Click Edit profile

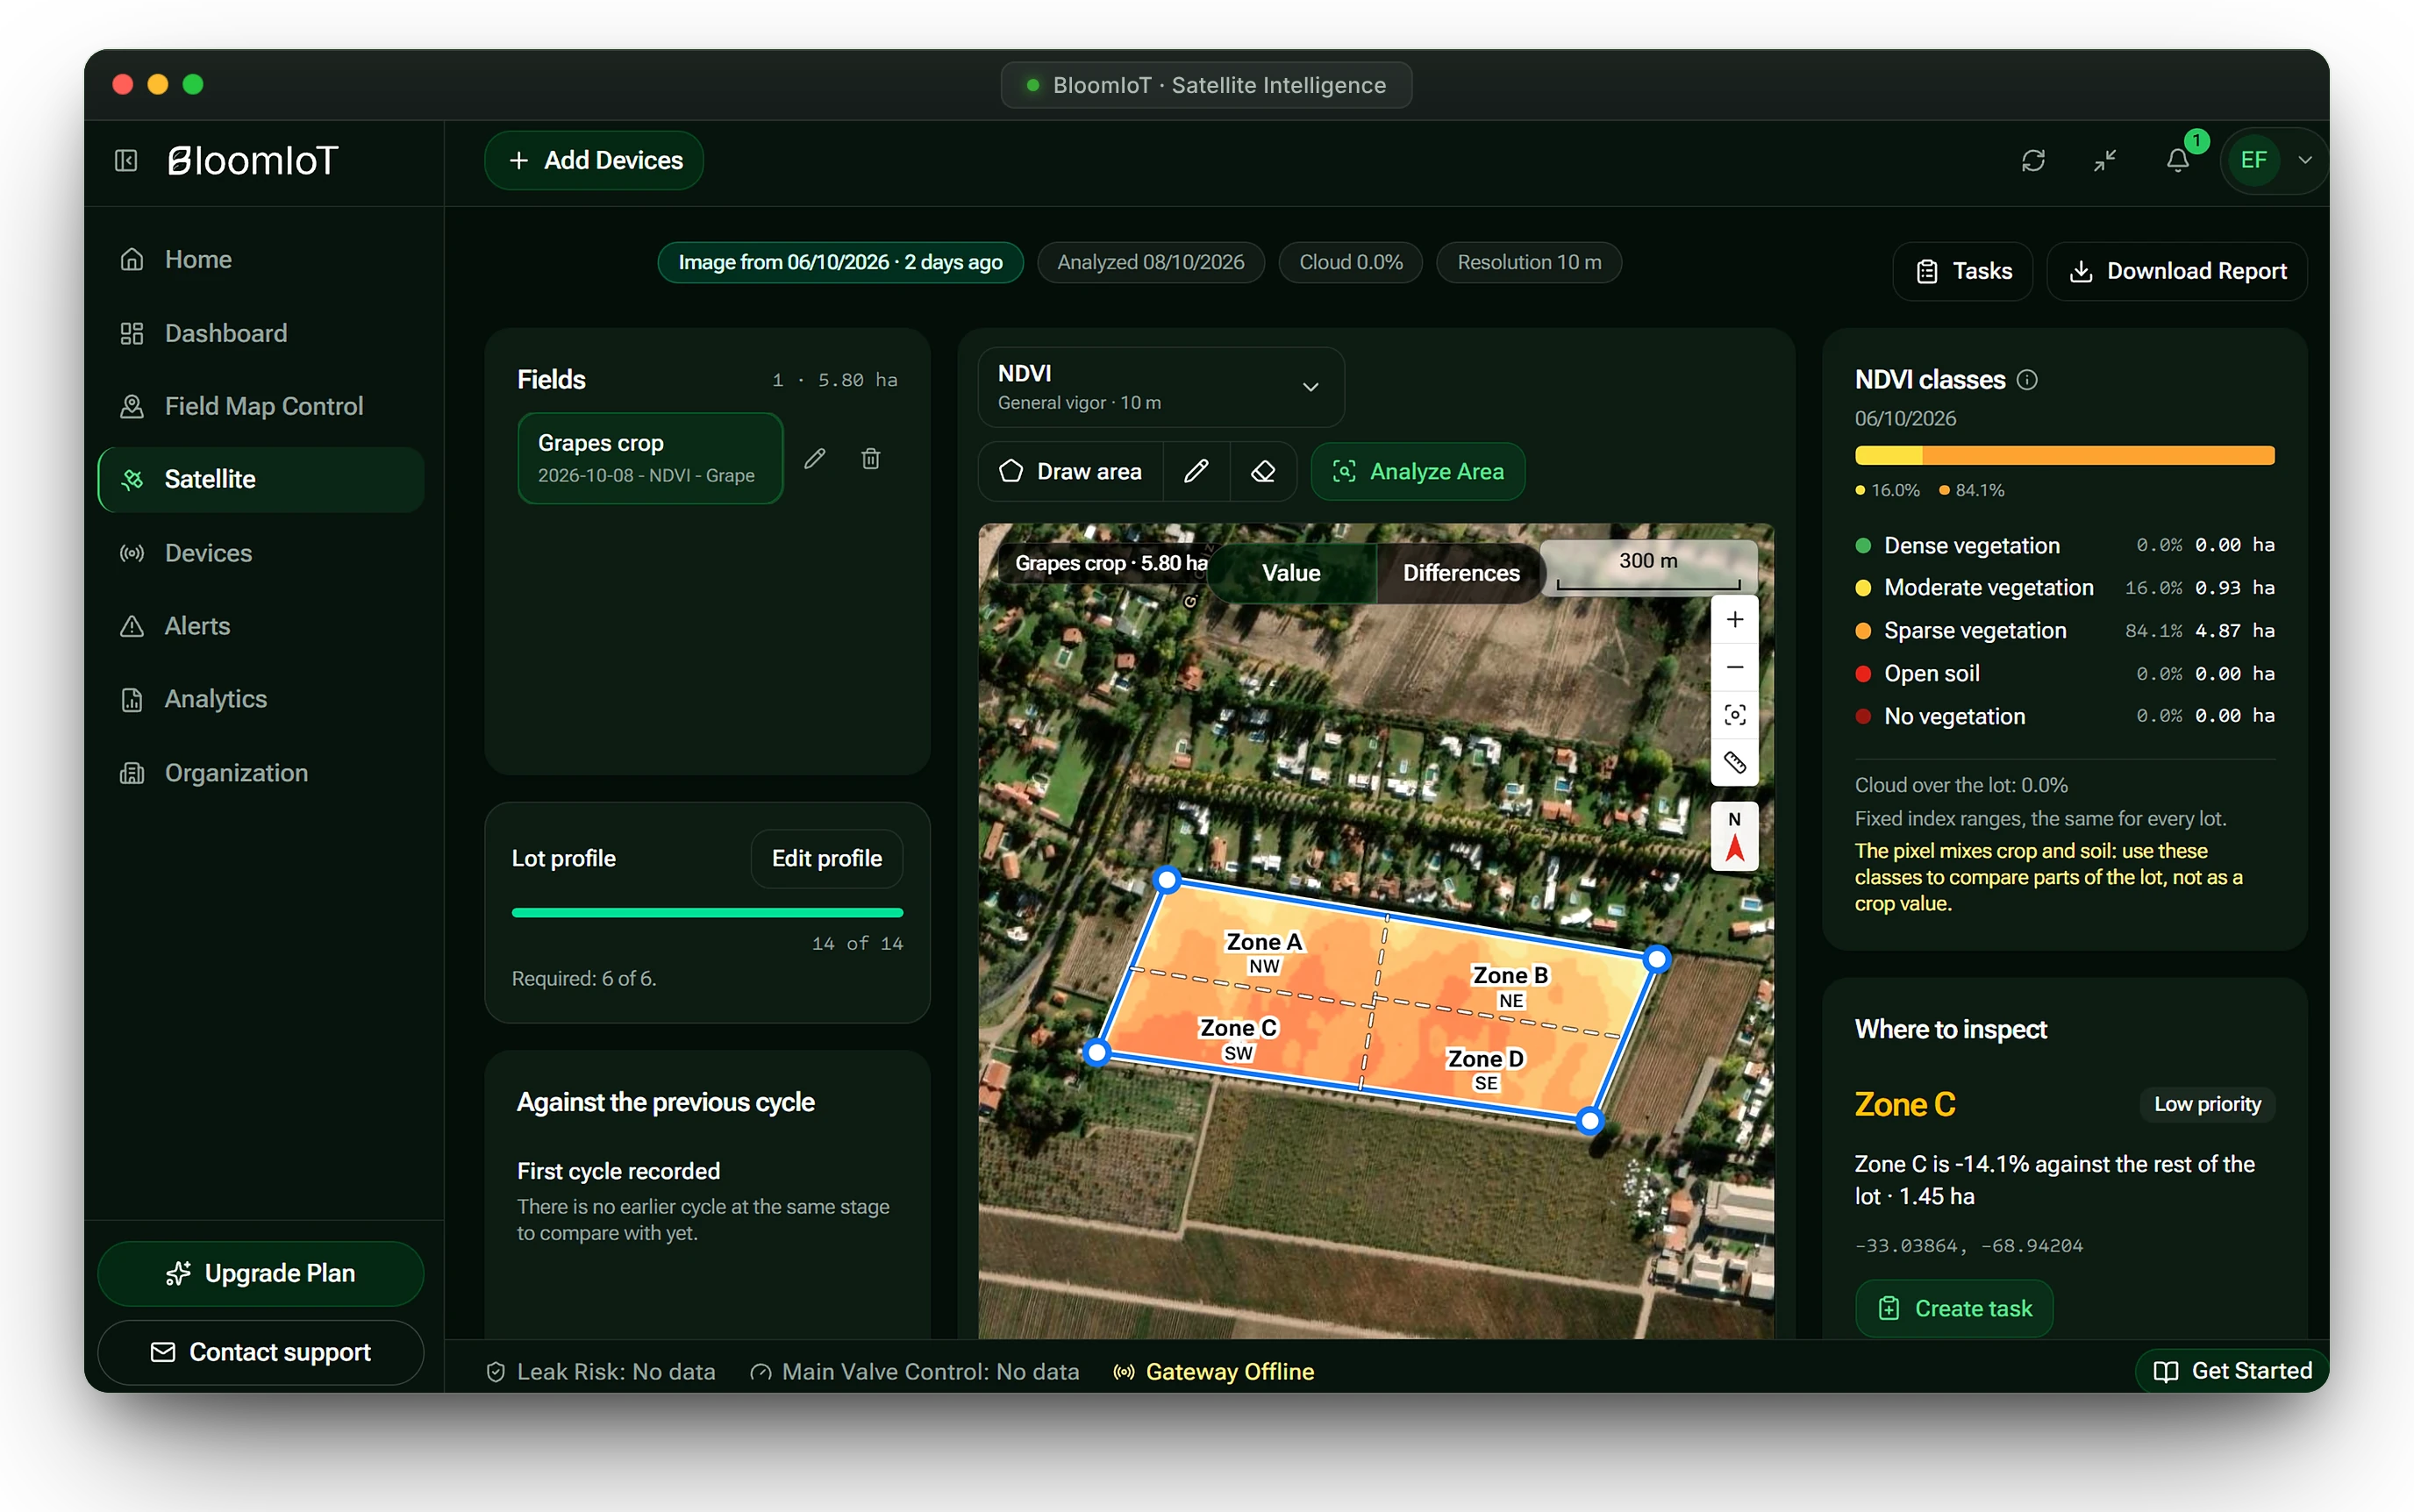827,858
